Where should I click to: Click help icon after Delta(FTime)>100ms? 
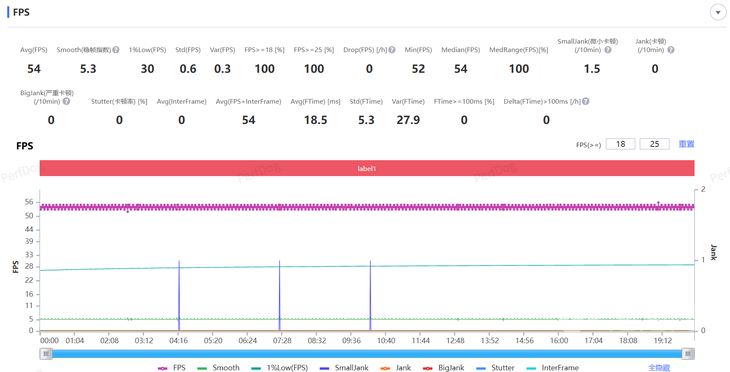pos(586,101)
